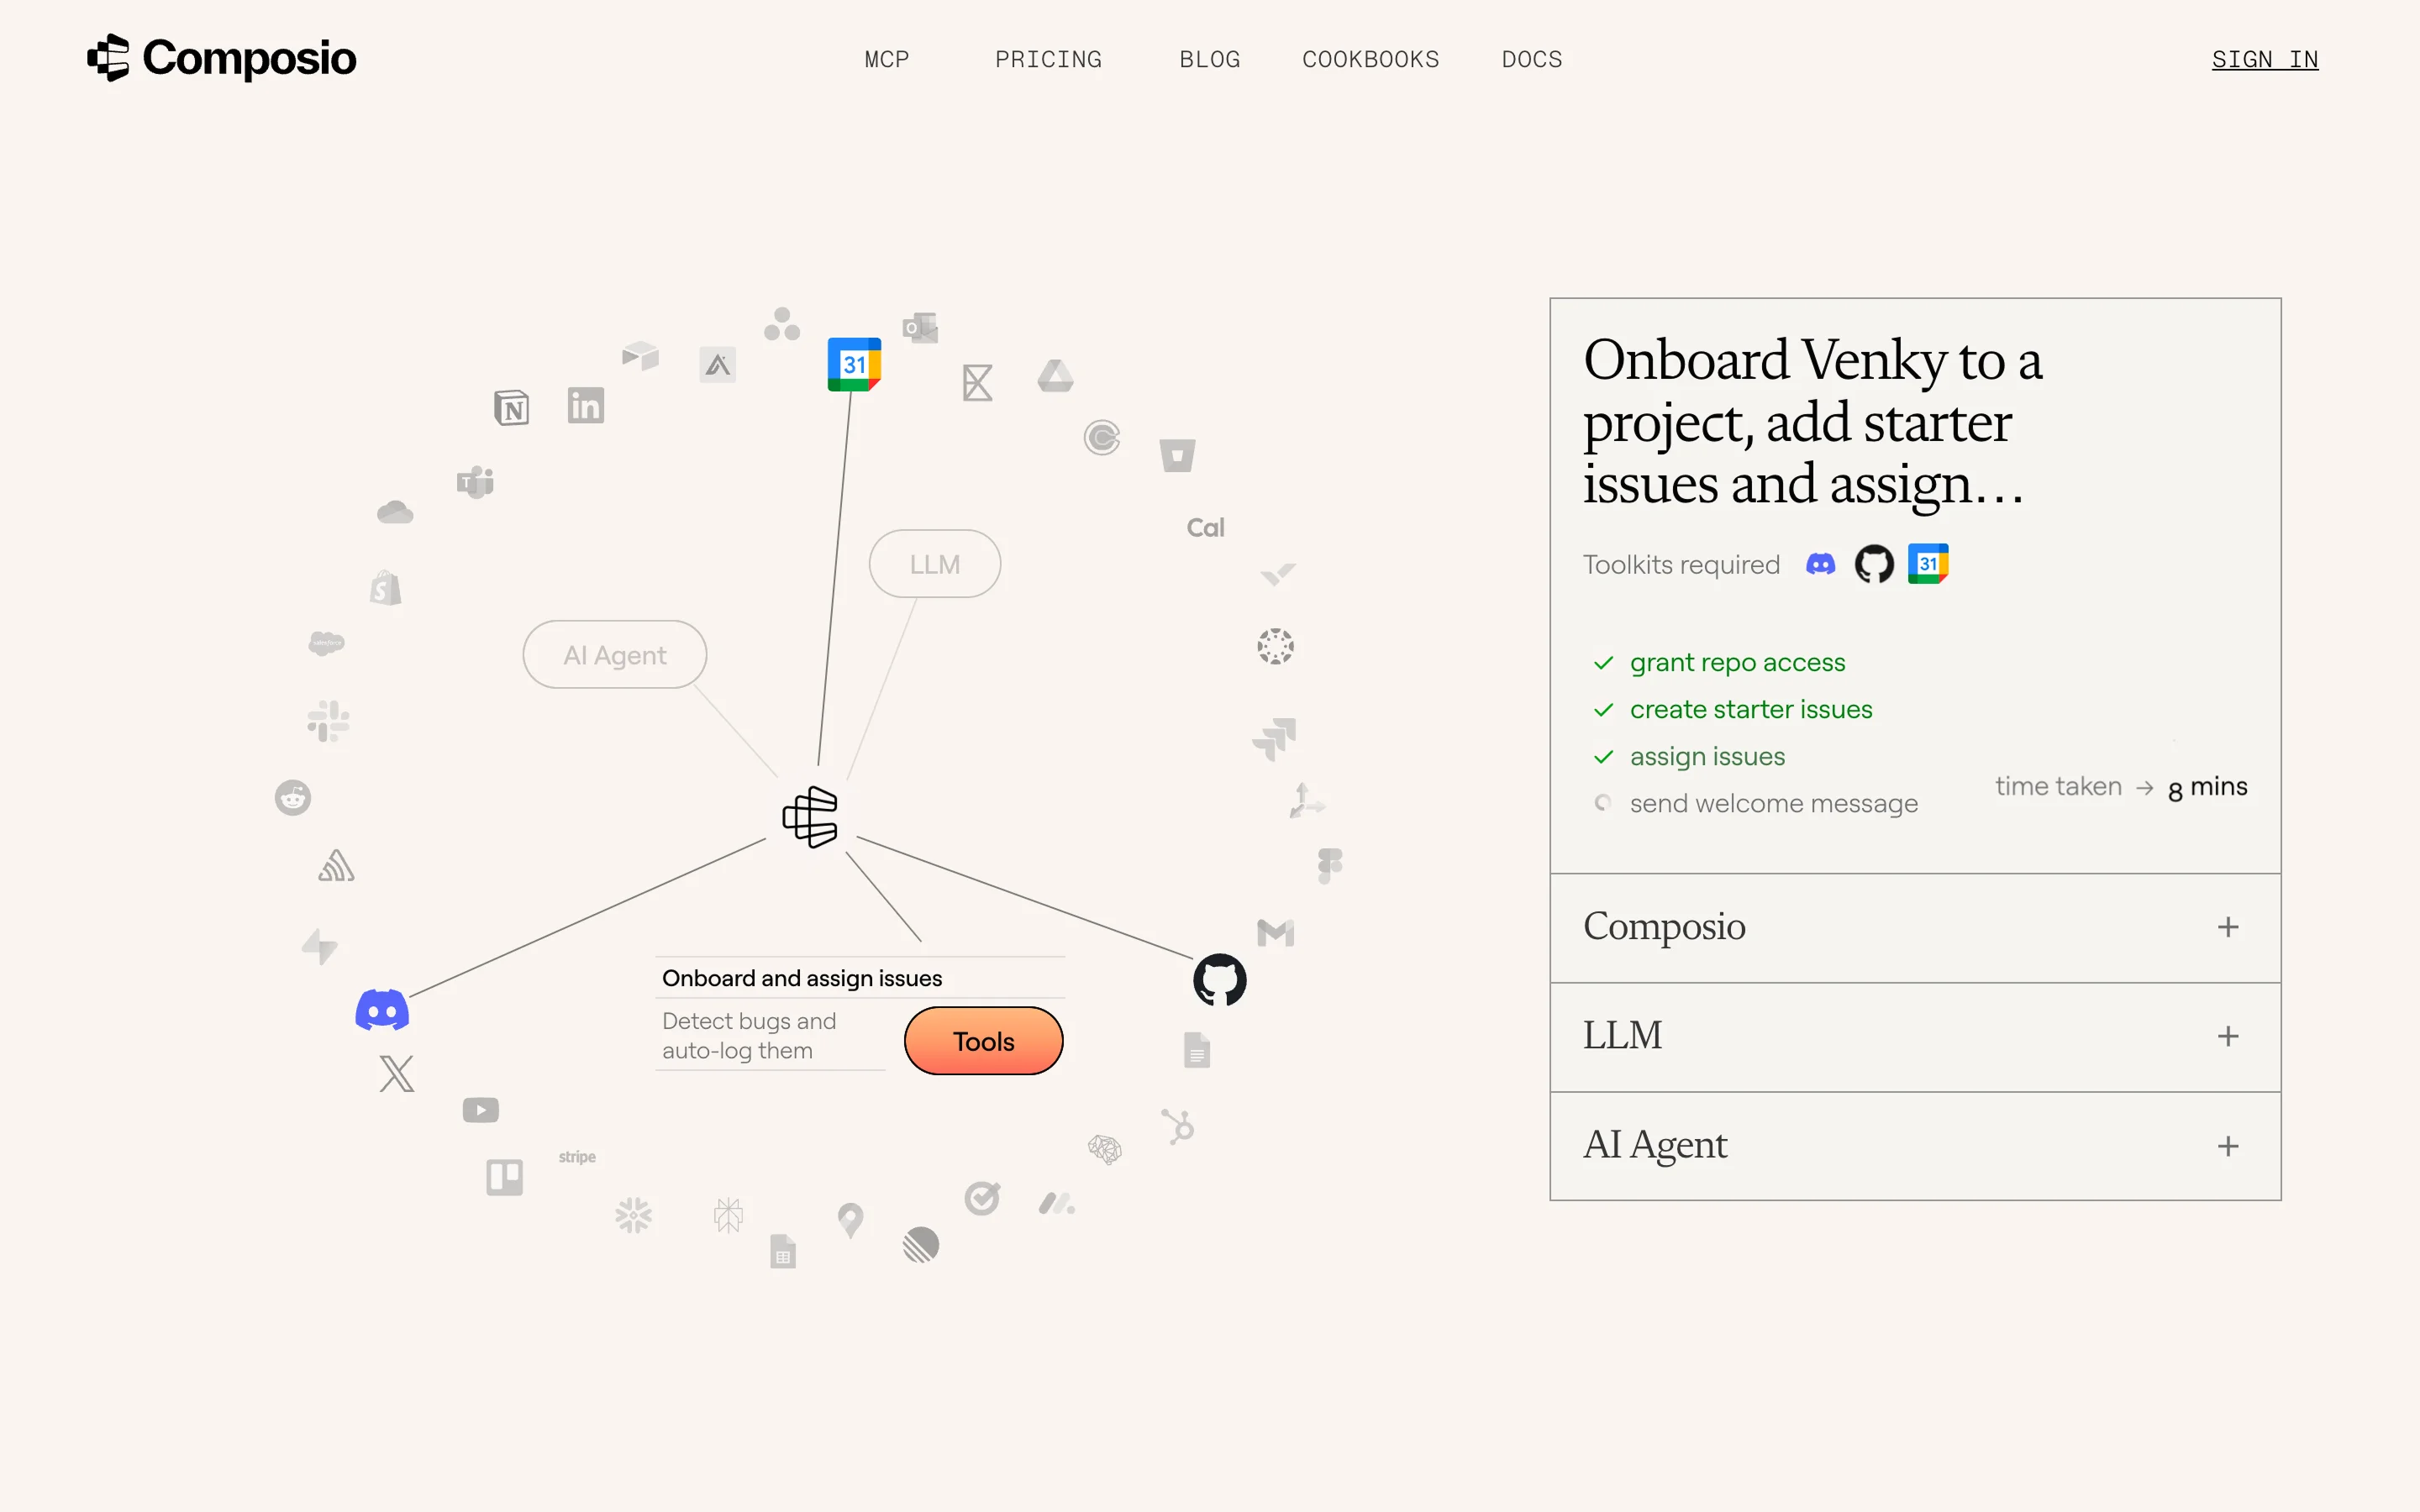Click the central Composio hub icon

[810, 817]
